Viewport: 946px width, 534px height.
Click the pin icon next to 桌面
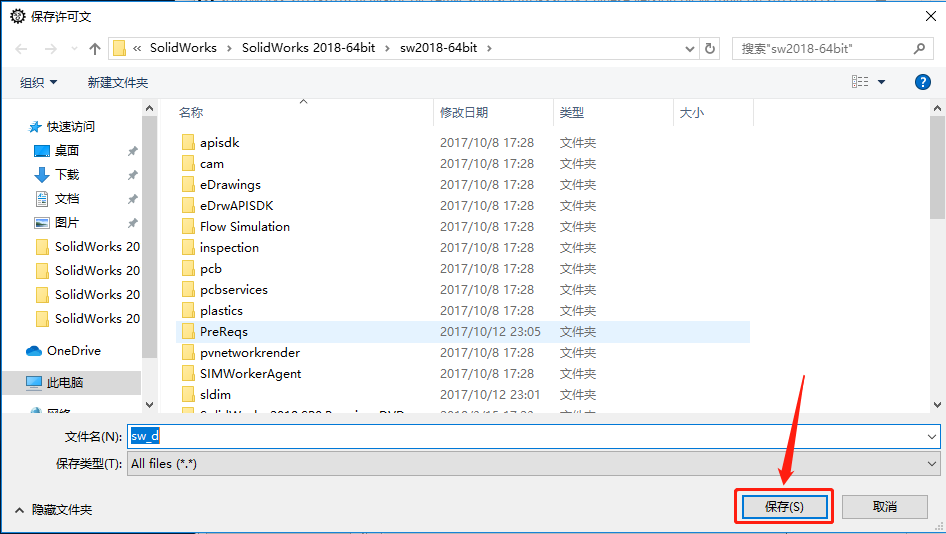(x=133, y=151)
